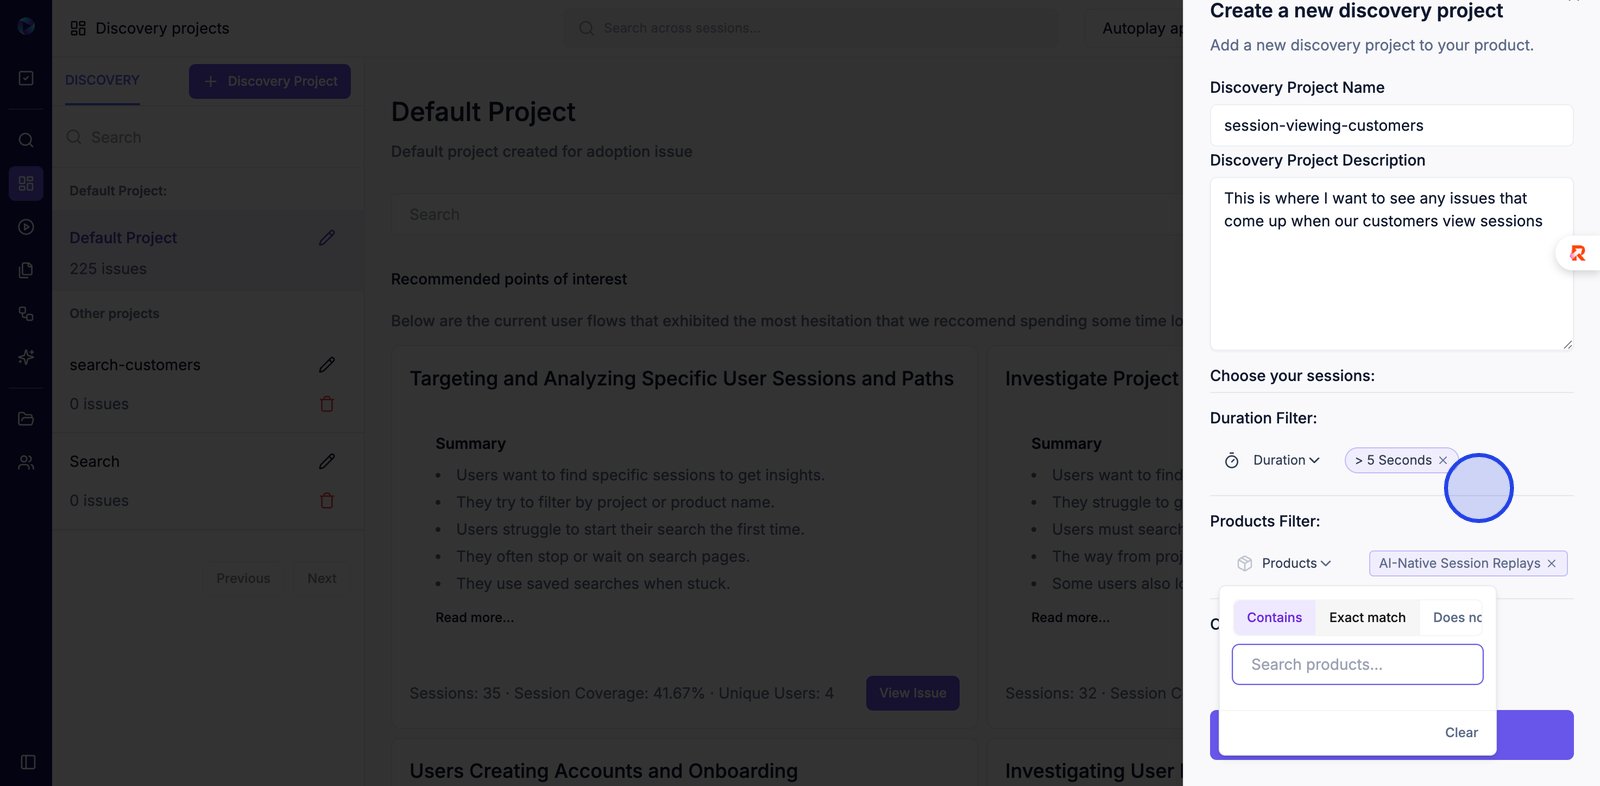This screenshot has width=1600, height=786.
Task: Edit the Default Project with pencil icon
Action: pyautogui.click(x=327, y=238)
